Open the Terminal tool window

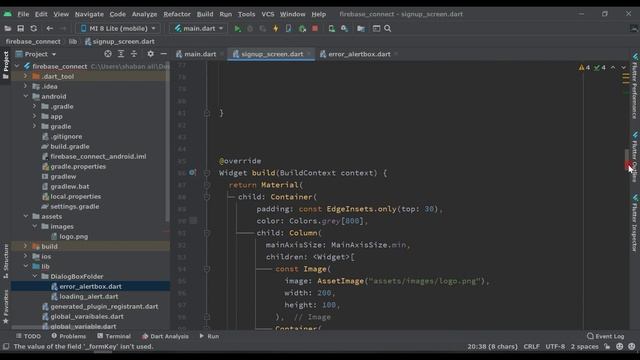click(x=114, y=336)
